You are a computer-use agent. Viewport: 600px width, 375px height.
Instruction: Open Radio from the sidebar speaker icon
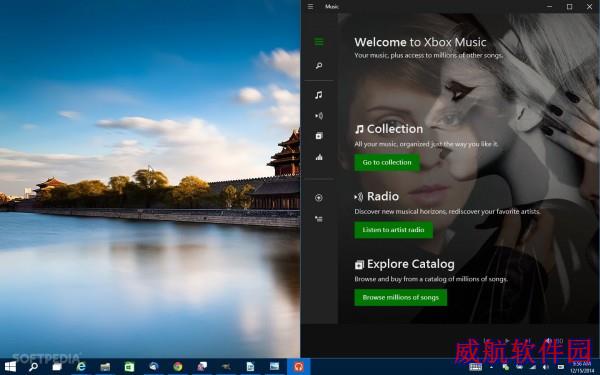319,116
